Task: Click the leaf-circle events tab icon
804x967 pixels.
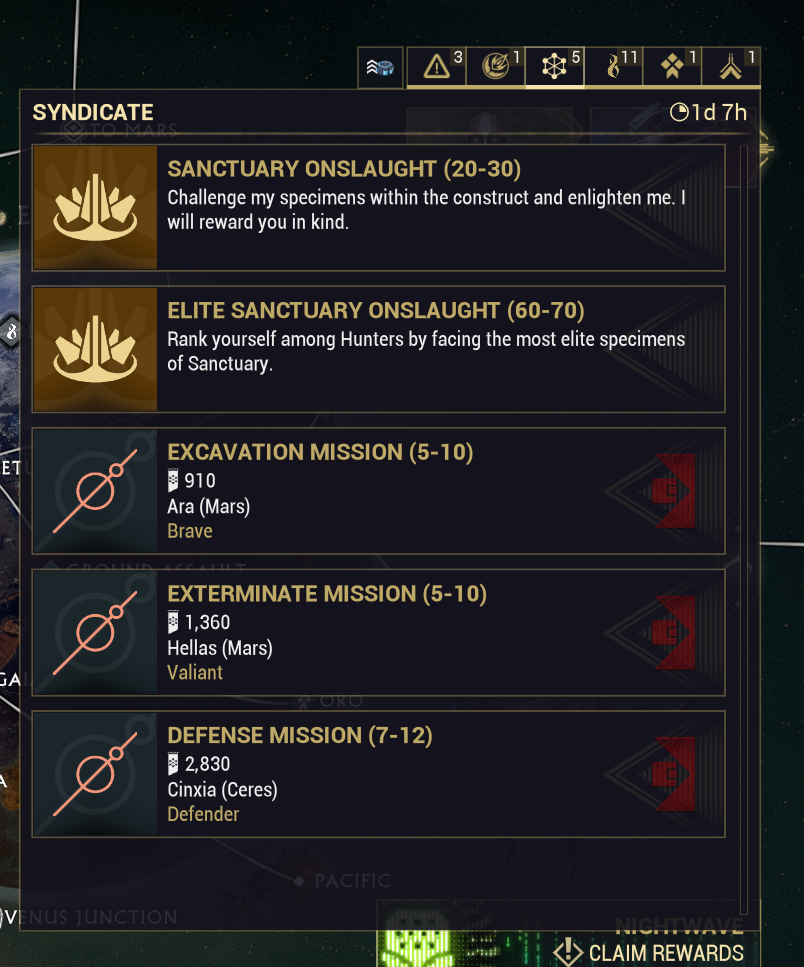Action: (495, 67)
